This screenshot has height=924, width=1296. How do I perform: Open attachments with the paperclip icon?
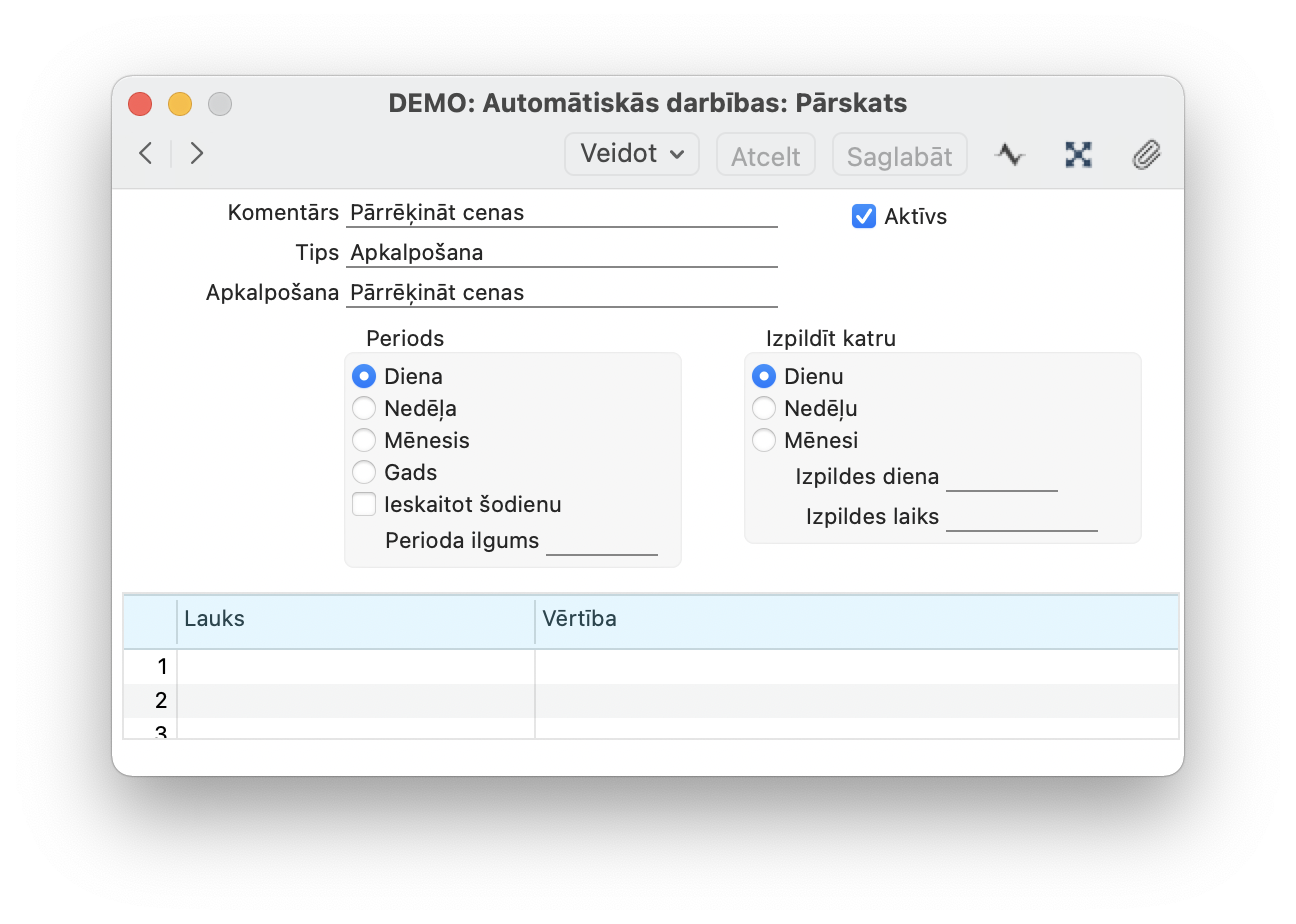[1146, 155]
